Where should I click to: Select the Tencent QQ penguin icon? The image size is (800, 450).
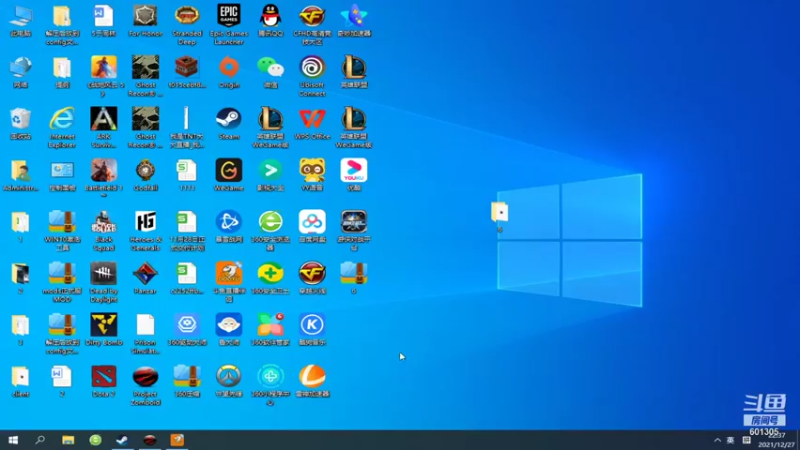point(270,21)
